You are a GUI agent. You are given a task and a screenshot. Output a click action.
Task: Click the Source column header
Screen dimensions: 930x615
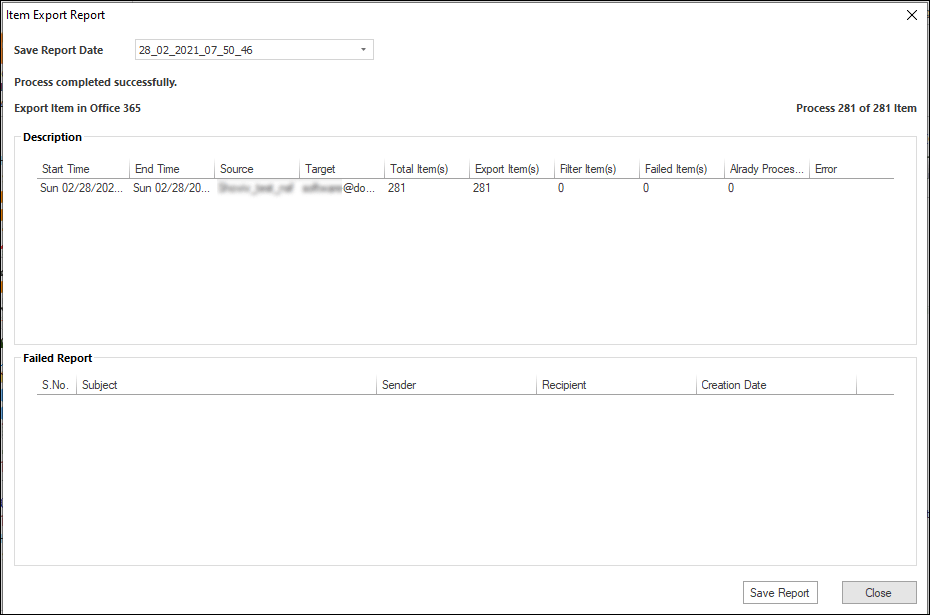pyautogui.click(x=257, y=169)
